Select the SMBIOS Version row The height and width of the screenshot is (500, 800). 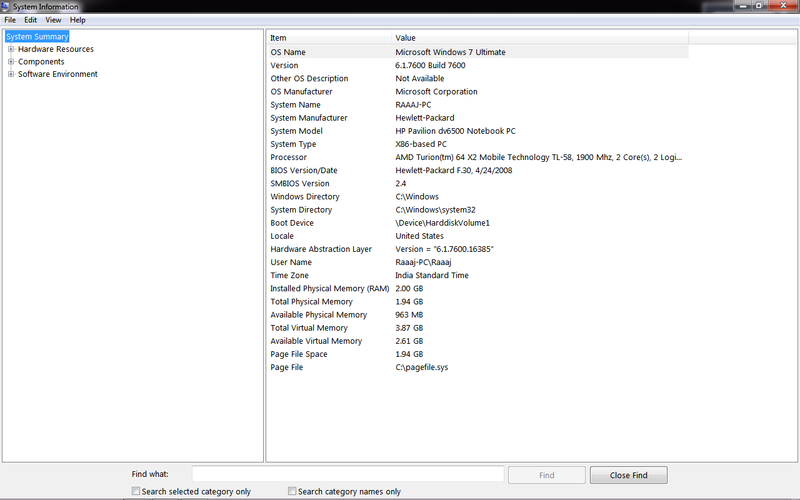(x=478, y=184)
